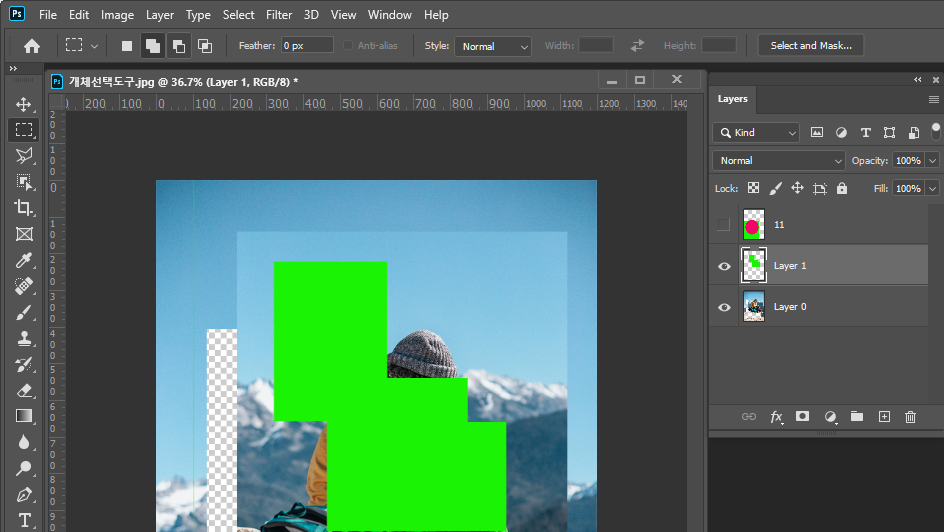Click the Opacity 100% field
This screenshot has width=944, height=532.
click(908, 161)
